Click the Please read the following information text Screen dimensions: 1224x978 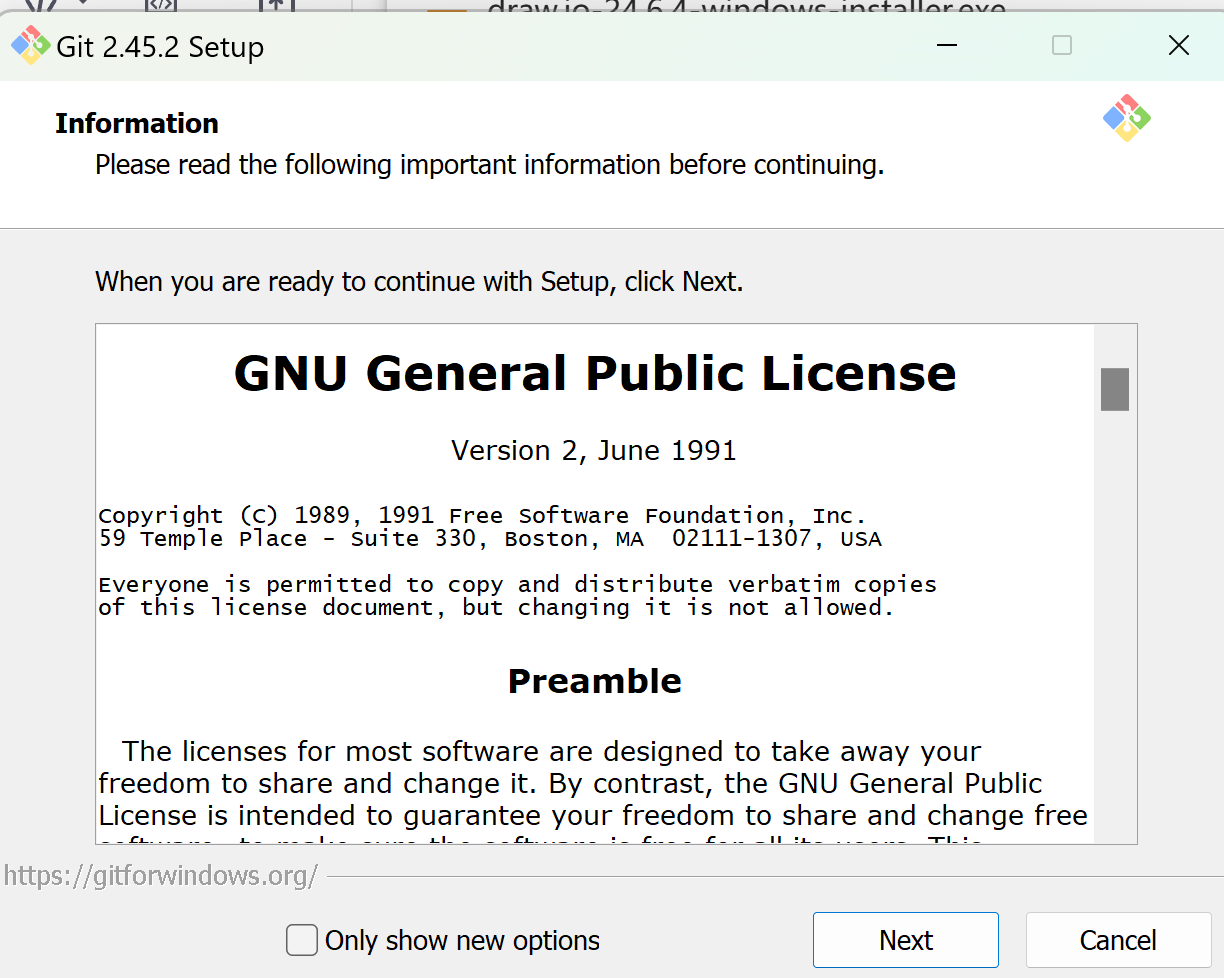[490, 165]
